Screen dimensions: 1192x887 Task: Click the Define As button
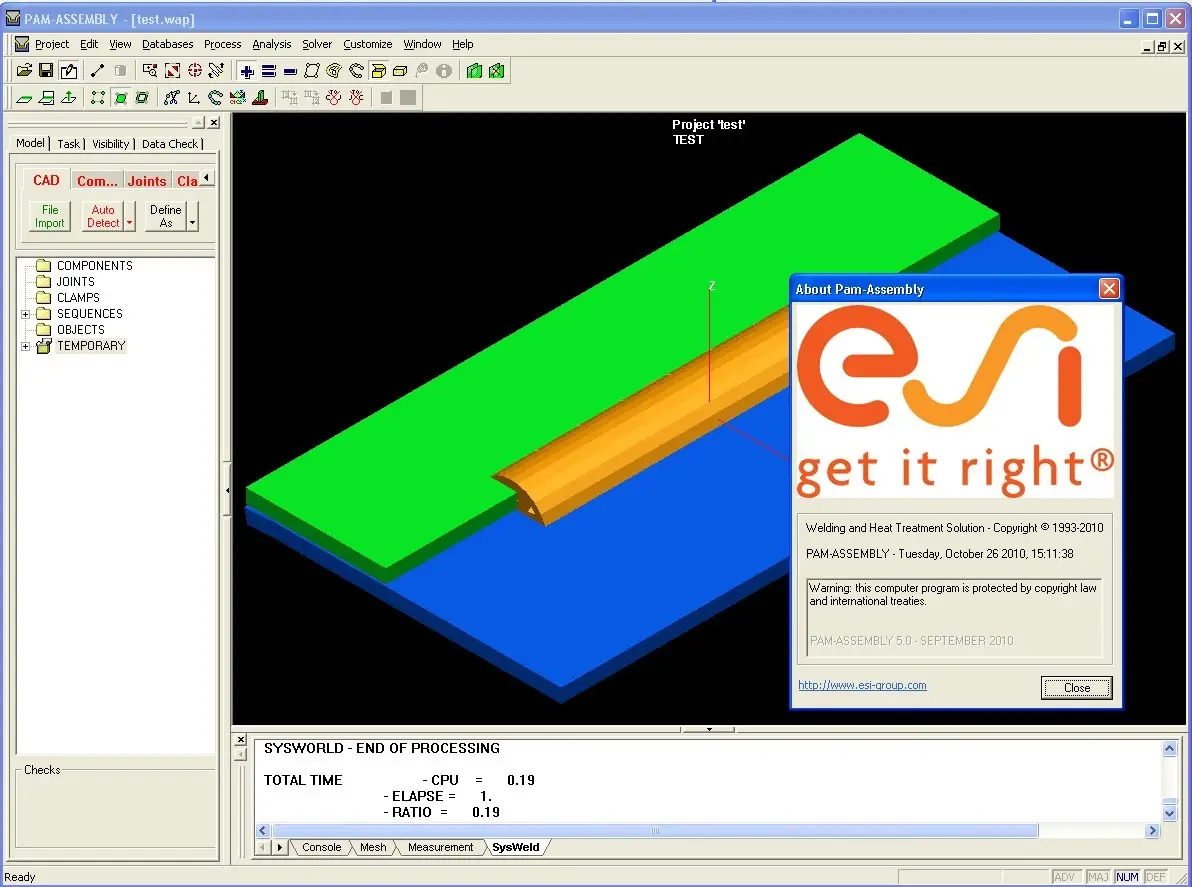(x=165, y=217)
